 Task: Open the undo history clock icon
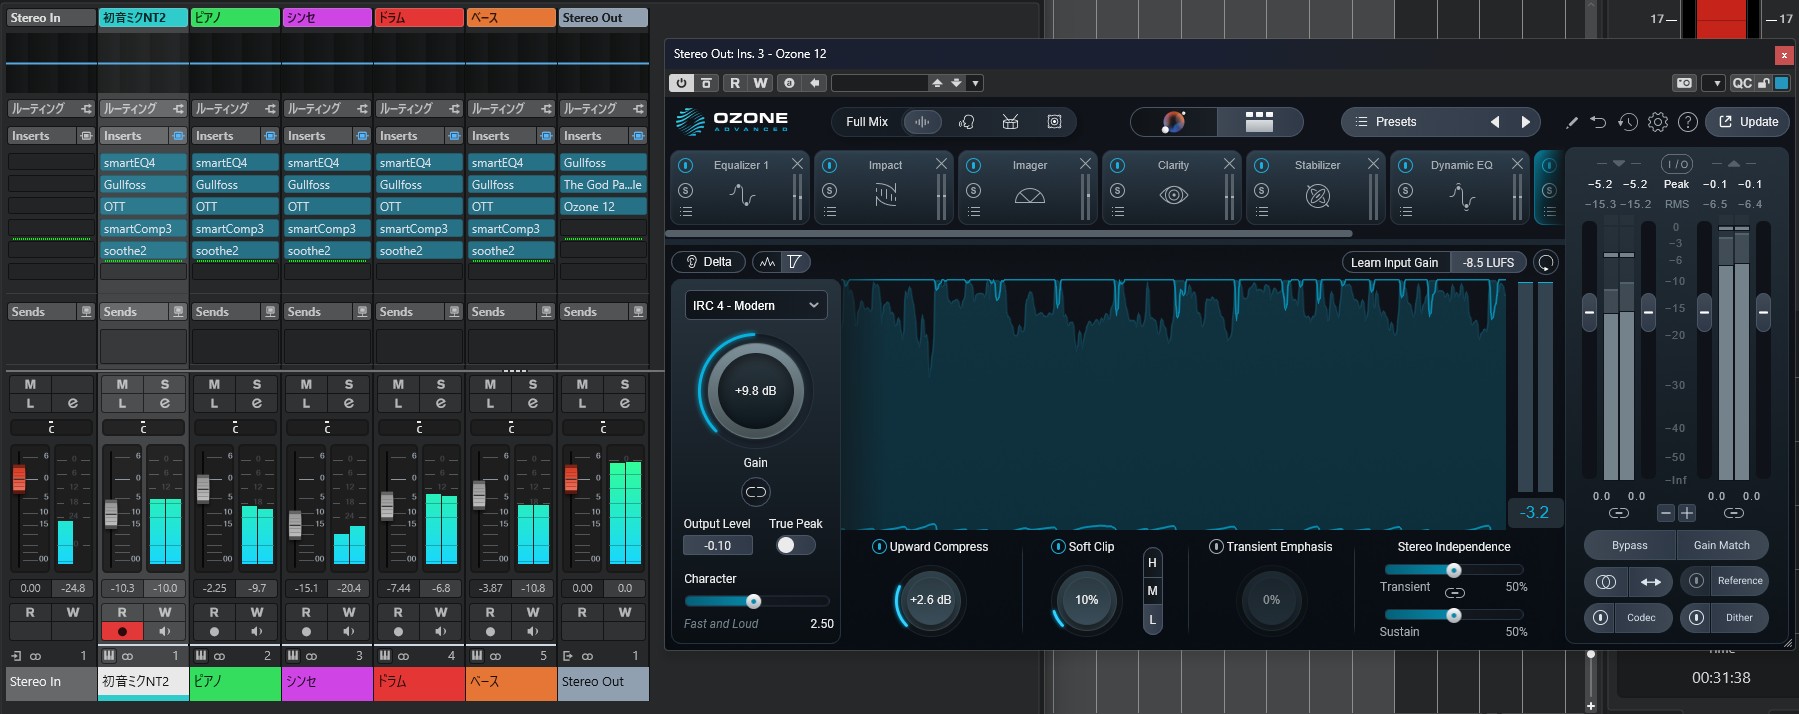coord(1627,122)
